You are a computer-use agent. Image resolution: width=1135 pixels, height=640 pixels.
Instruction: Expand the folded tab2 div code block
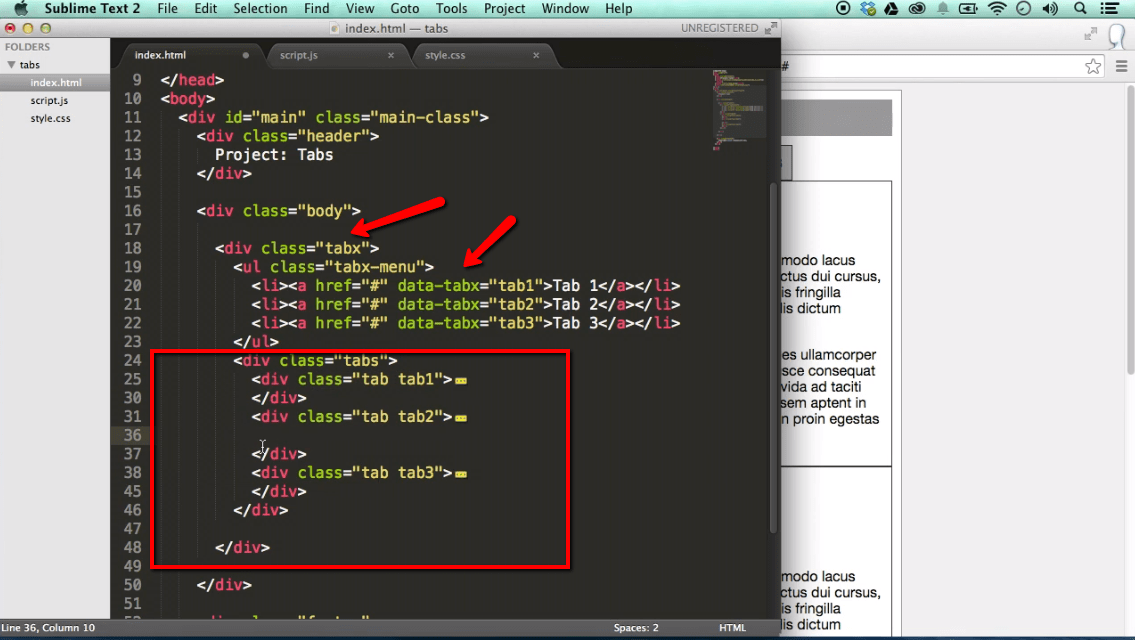pyautogui.click(x=460, y=417)
